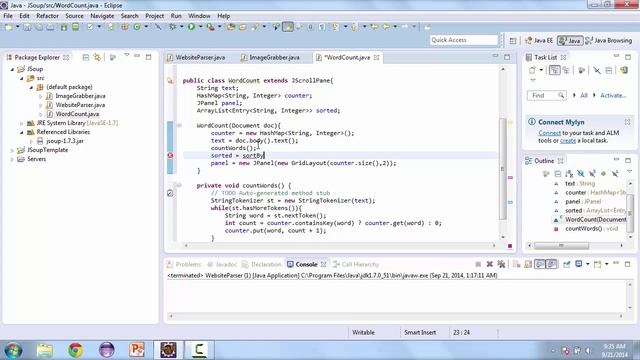Click Remove All Terminated Launches in Console
640x360 pixels.
tap(501, 264)
